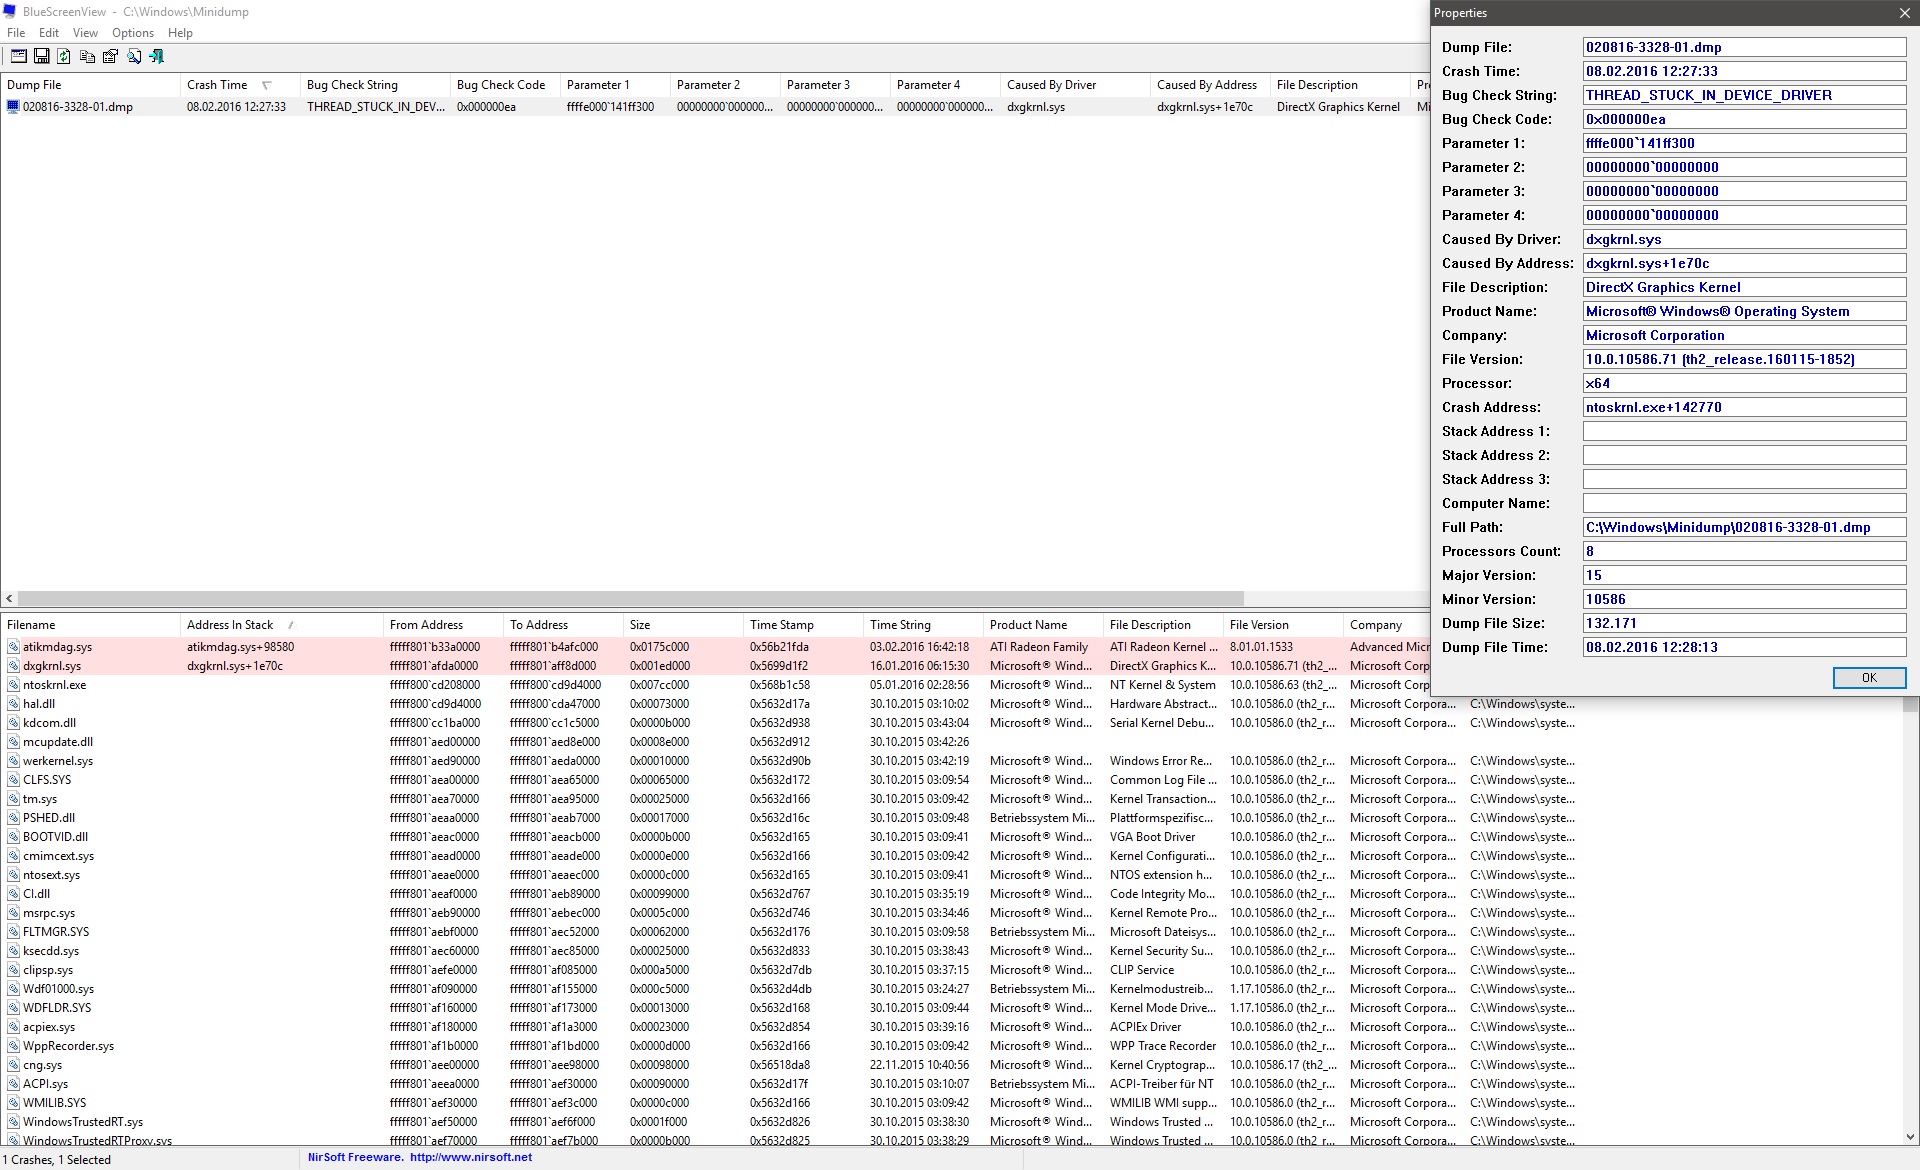Open the nirsoft.net link in status bar
This screenshot has width=1920, height=1170.
[470, 1158]
